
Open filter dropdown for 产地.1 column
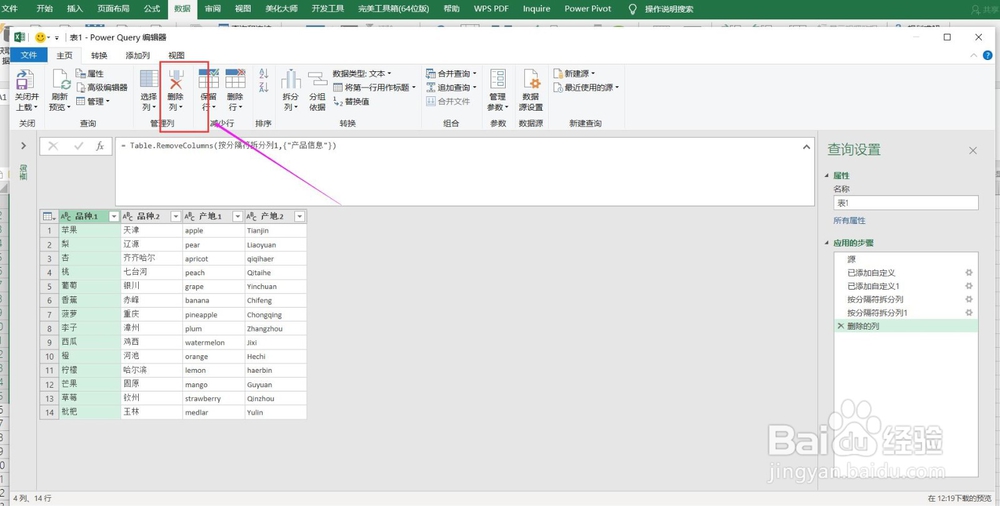(237, 216)
